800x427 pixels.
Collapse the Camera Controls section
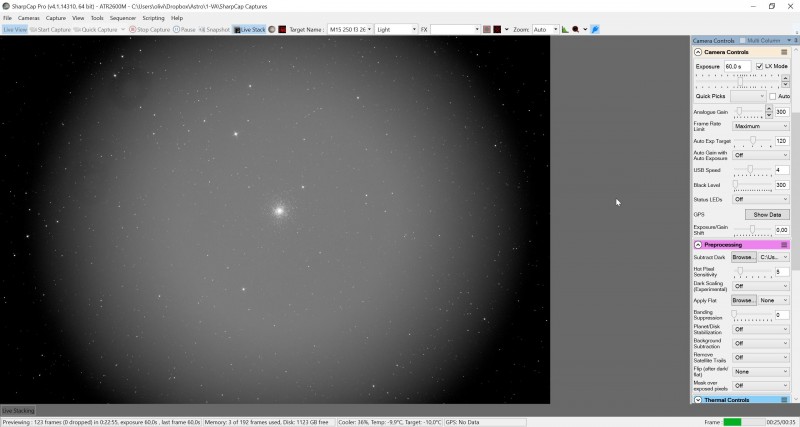click(x=698, y=52)
